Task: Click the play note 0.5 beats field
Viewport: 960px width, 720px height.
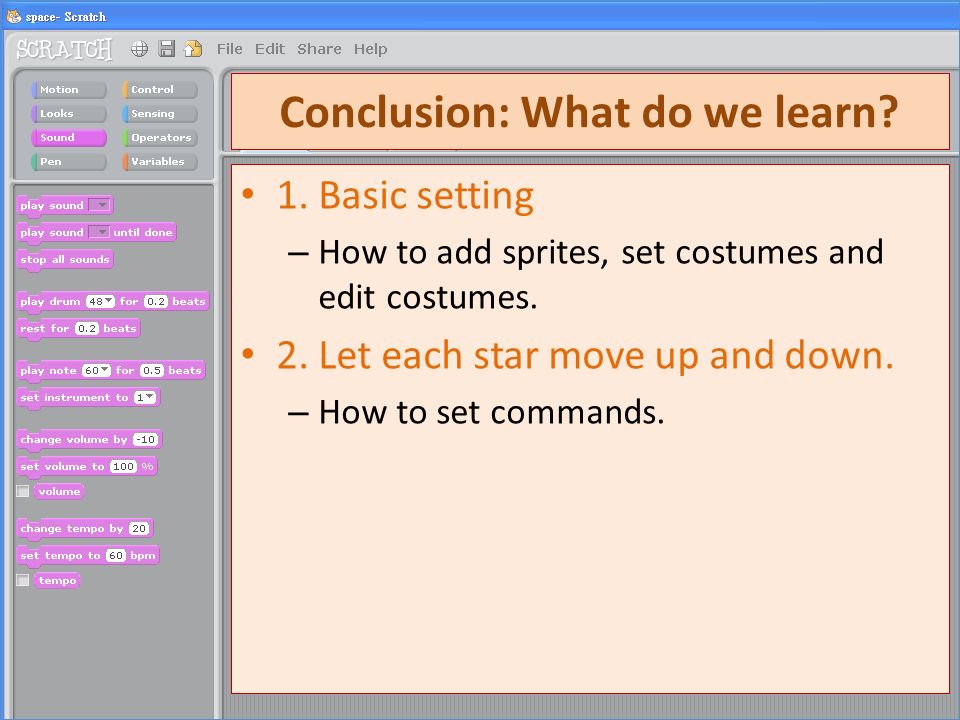Action: tap(152, 370)
